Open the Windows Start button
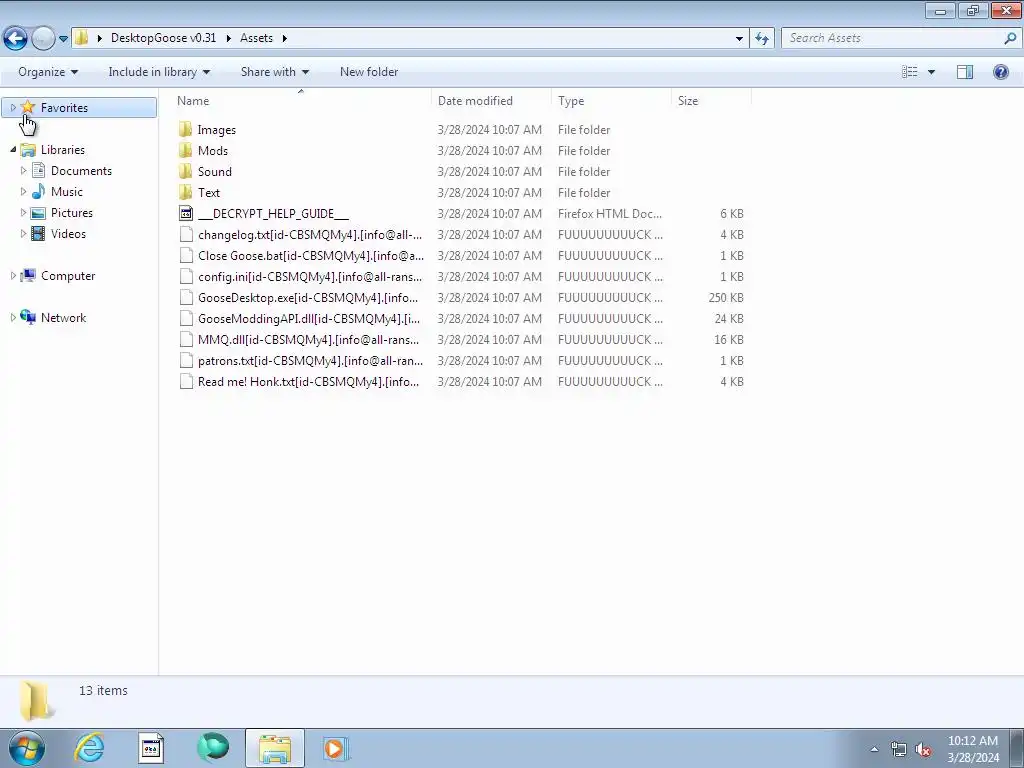The width and height of the screenshot is (1024, 768). 26,748
